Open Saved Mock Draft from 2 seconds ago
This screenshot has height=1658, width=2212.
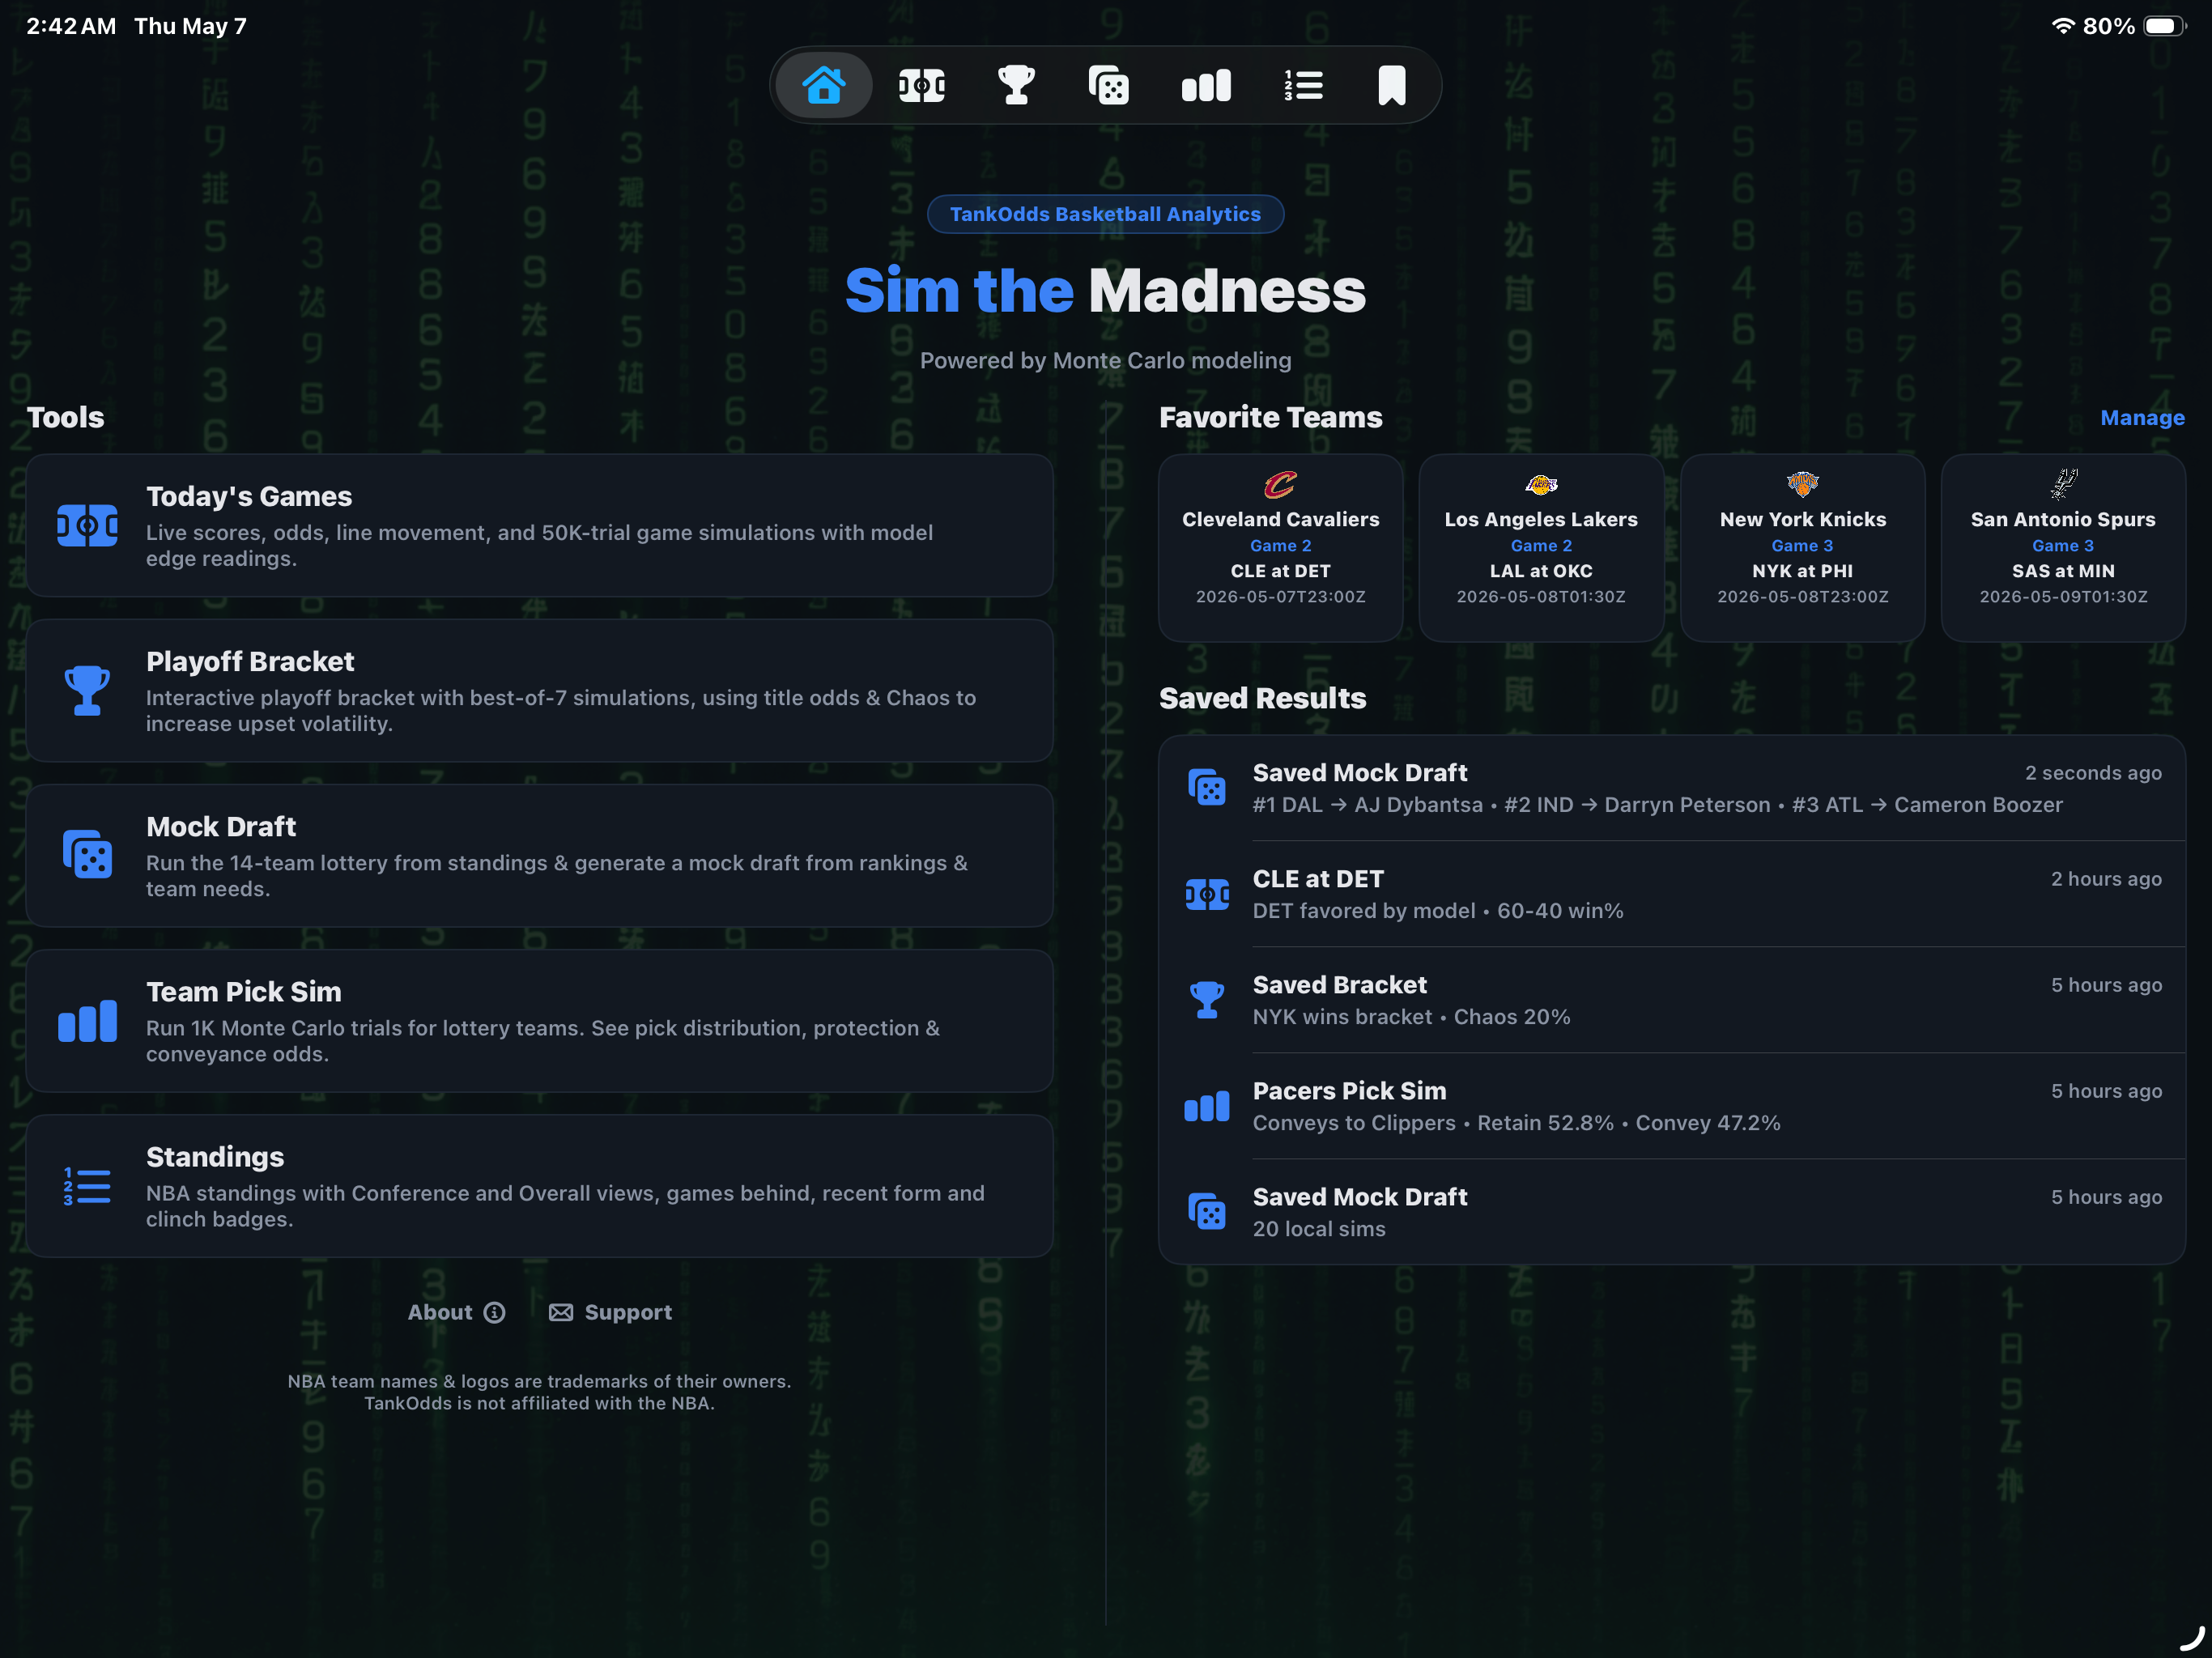click(1671, 788)
